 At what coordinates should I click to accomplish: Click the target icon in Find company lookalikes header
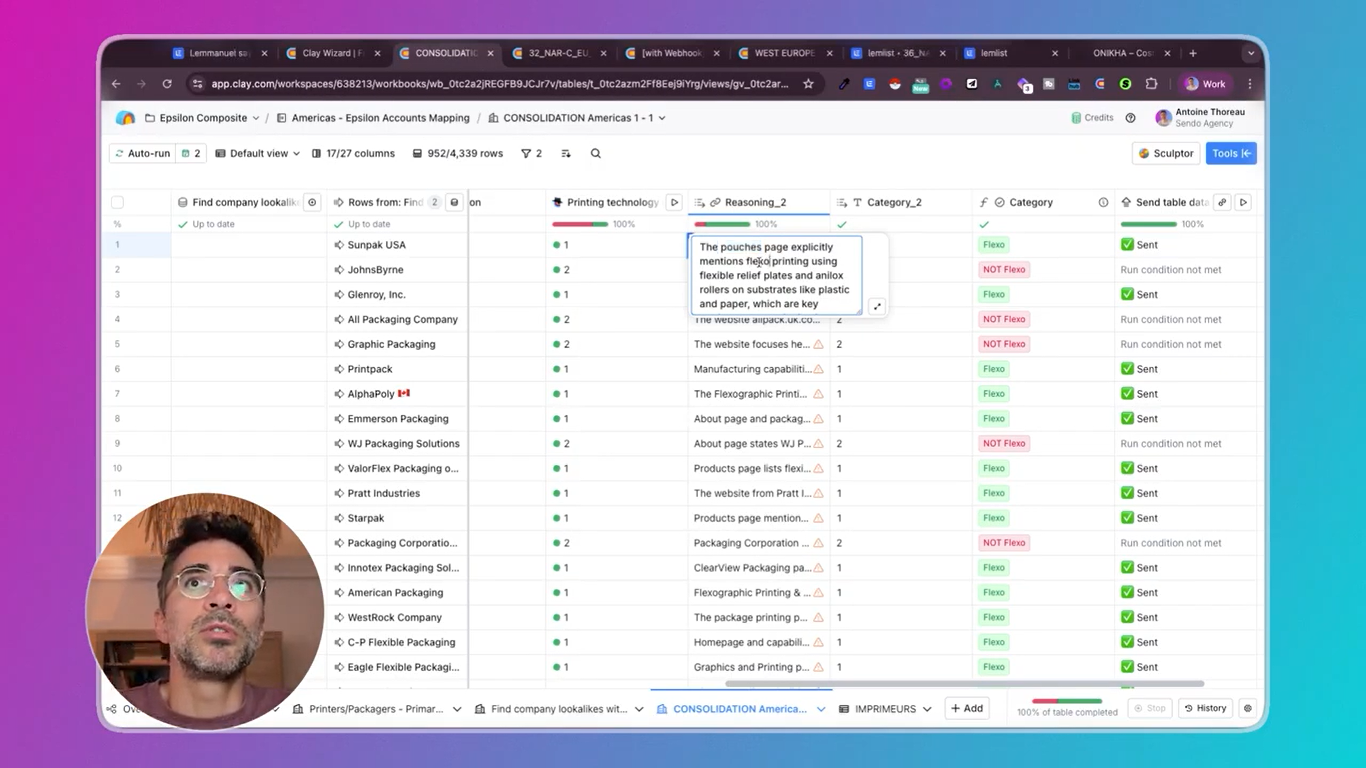pos(312,202)
